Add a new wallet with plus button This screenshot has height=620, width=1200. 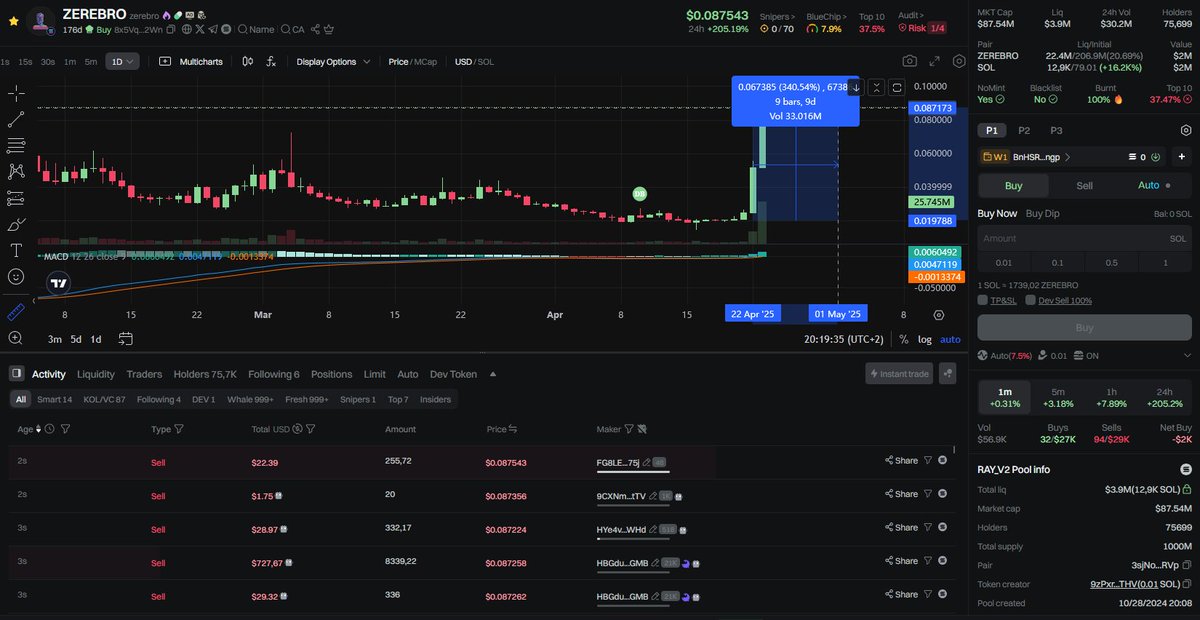1182,157
